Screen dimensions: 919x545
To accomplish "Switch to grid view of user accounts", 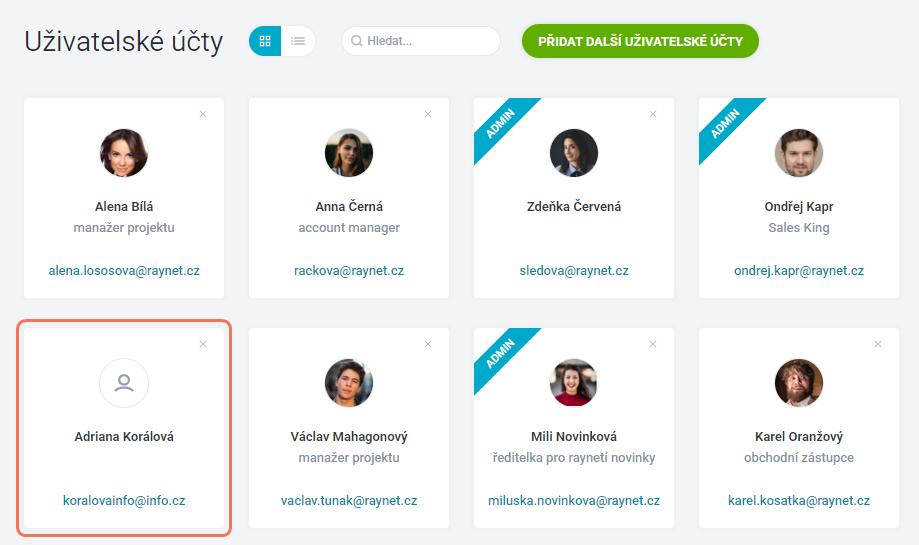I will coord(265,41).
